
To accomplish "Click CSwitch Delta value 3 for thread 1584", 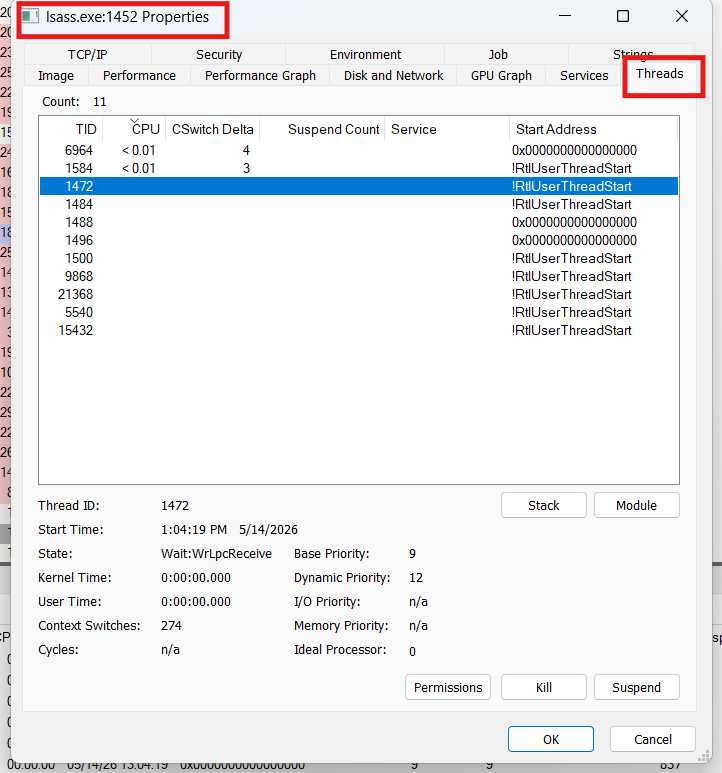I will (246, 169).
